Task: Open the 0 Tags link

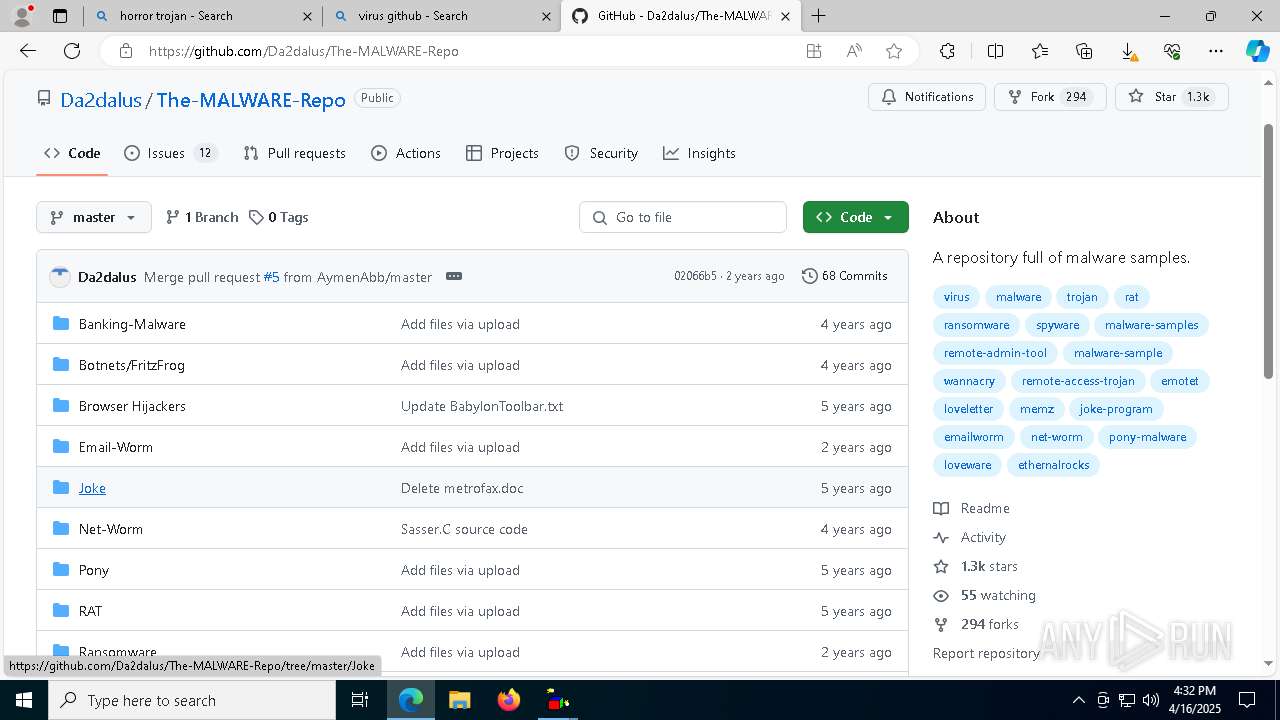Action: [x=279, y=217]
